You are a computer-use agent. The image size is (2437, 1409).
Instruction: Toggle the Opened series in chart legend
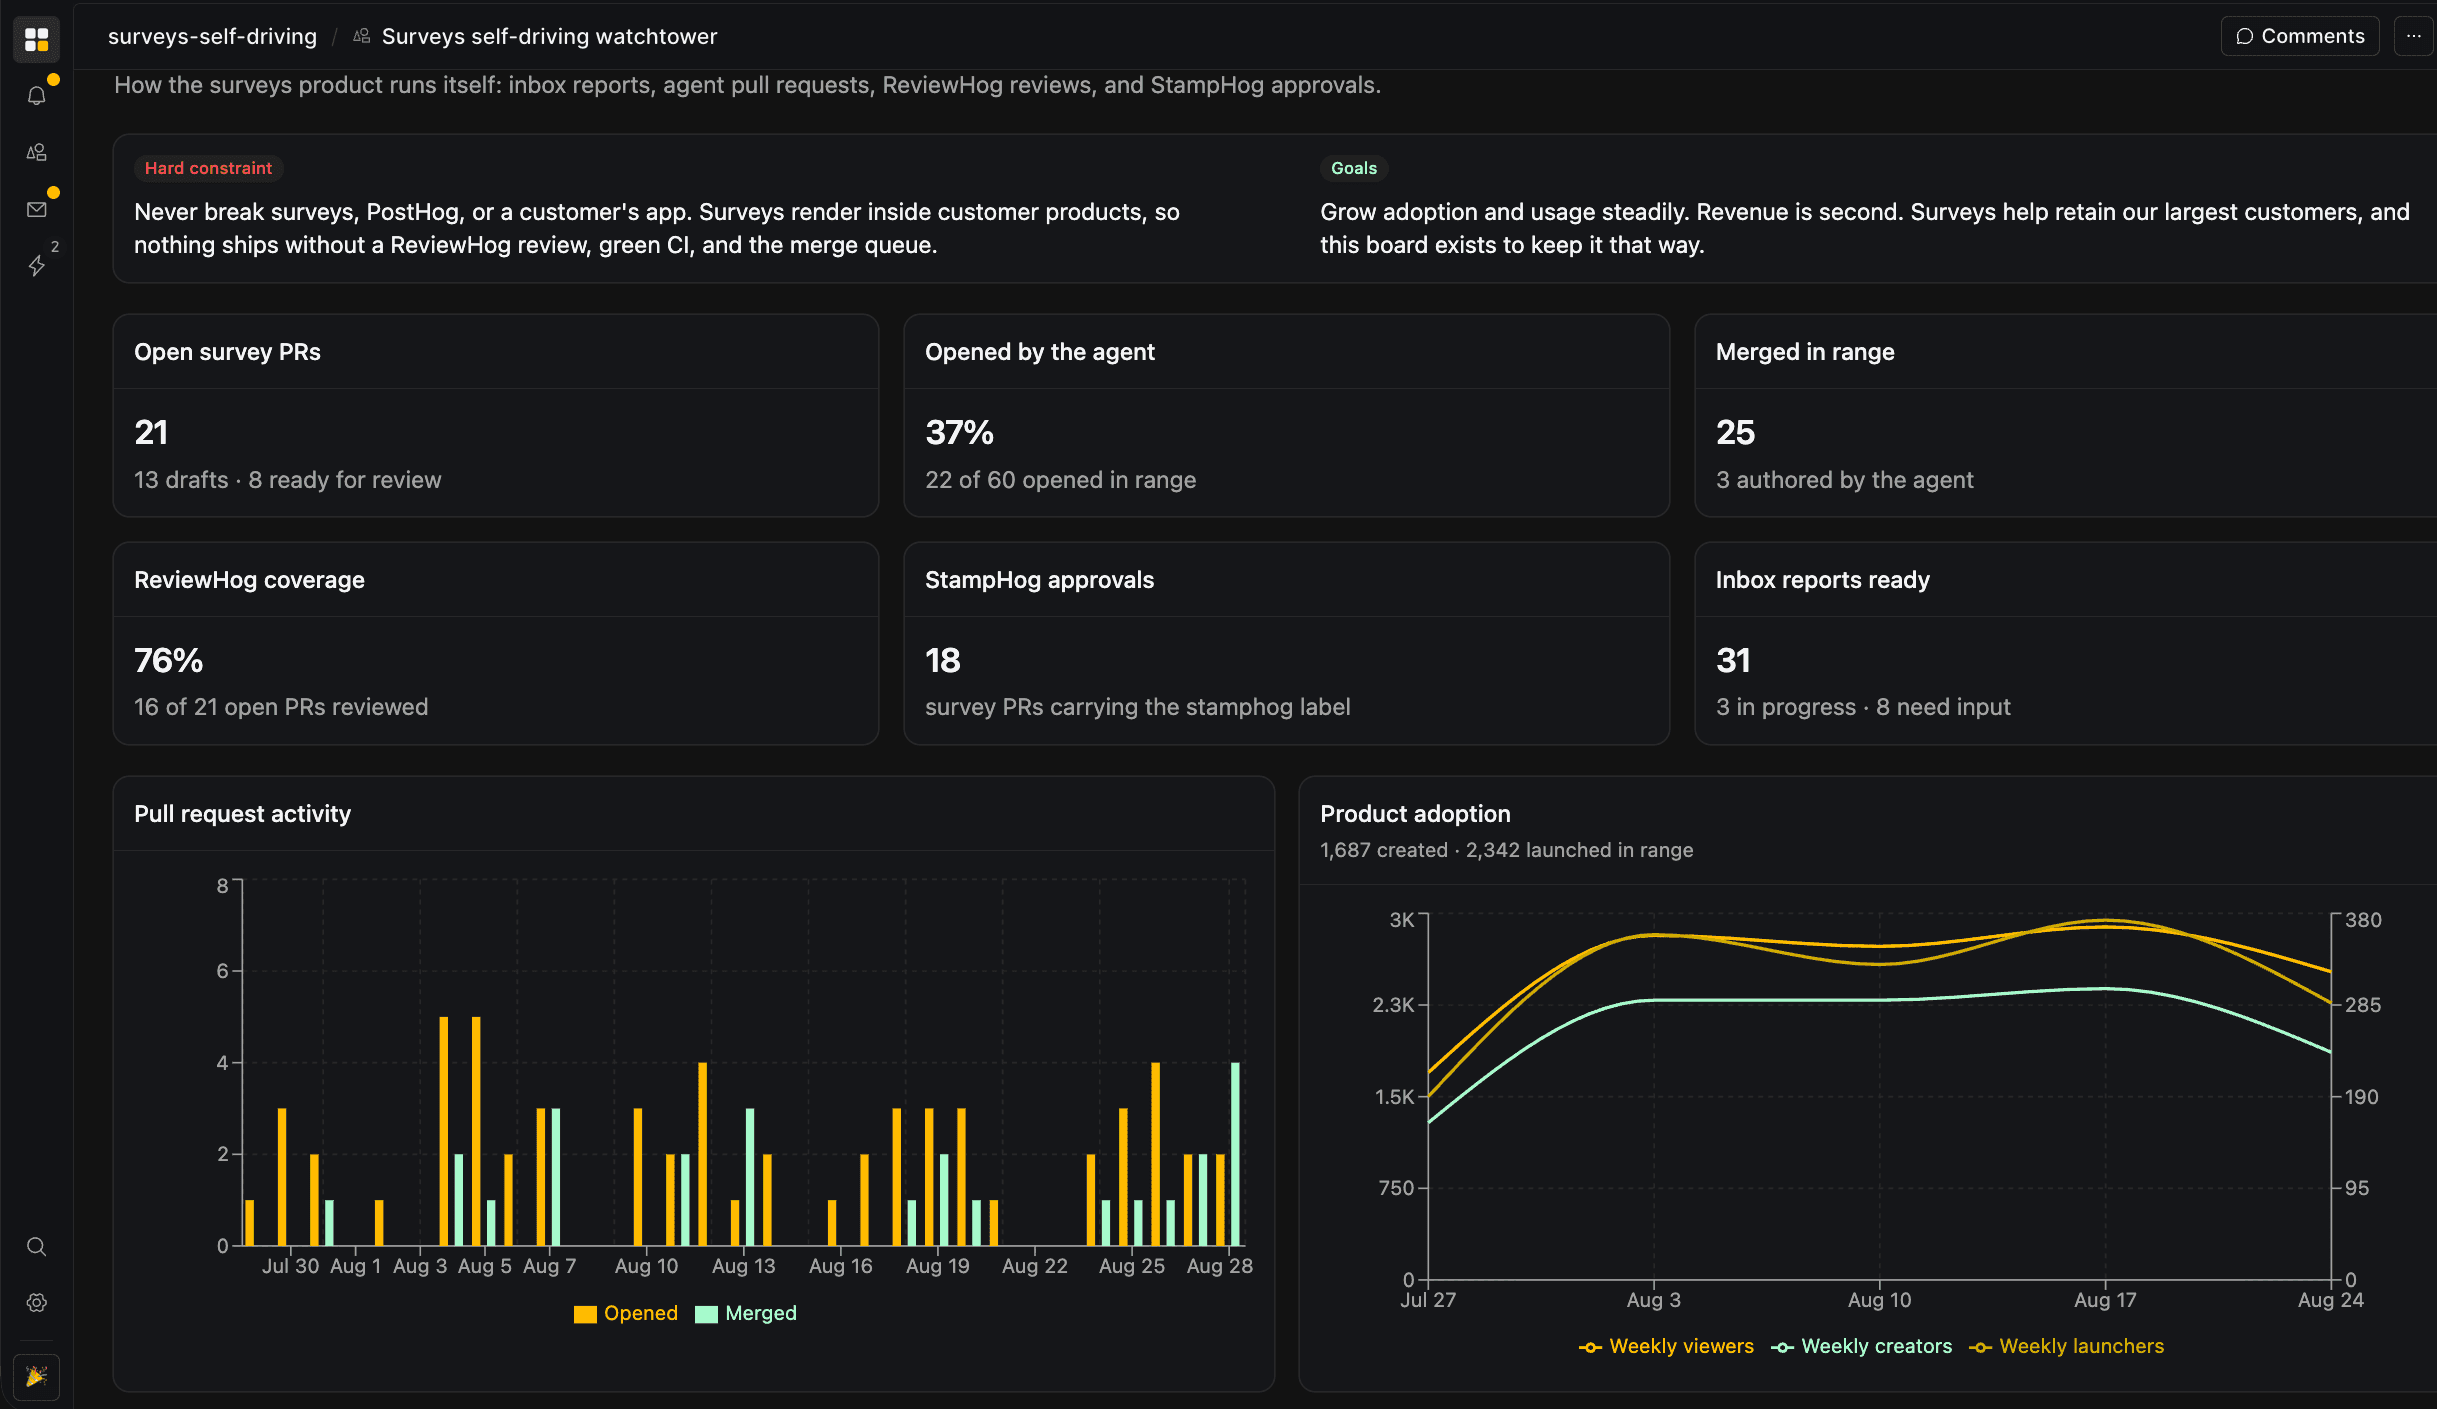626,1313
